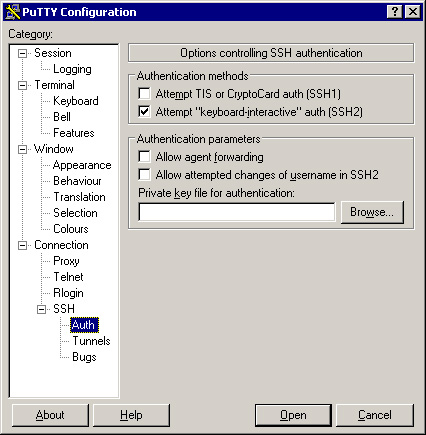Collapse the Window tree node
The width and height of the screenshot is (426, 435).
22,149
